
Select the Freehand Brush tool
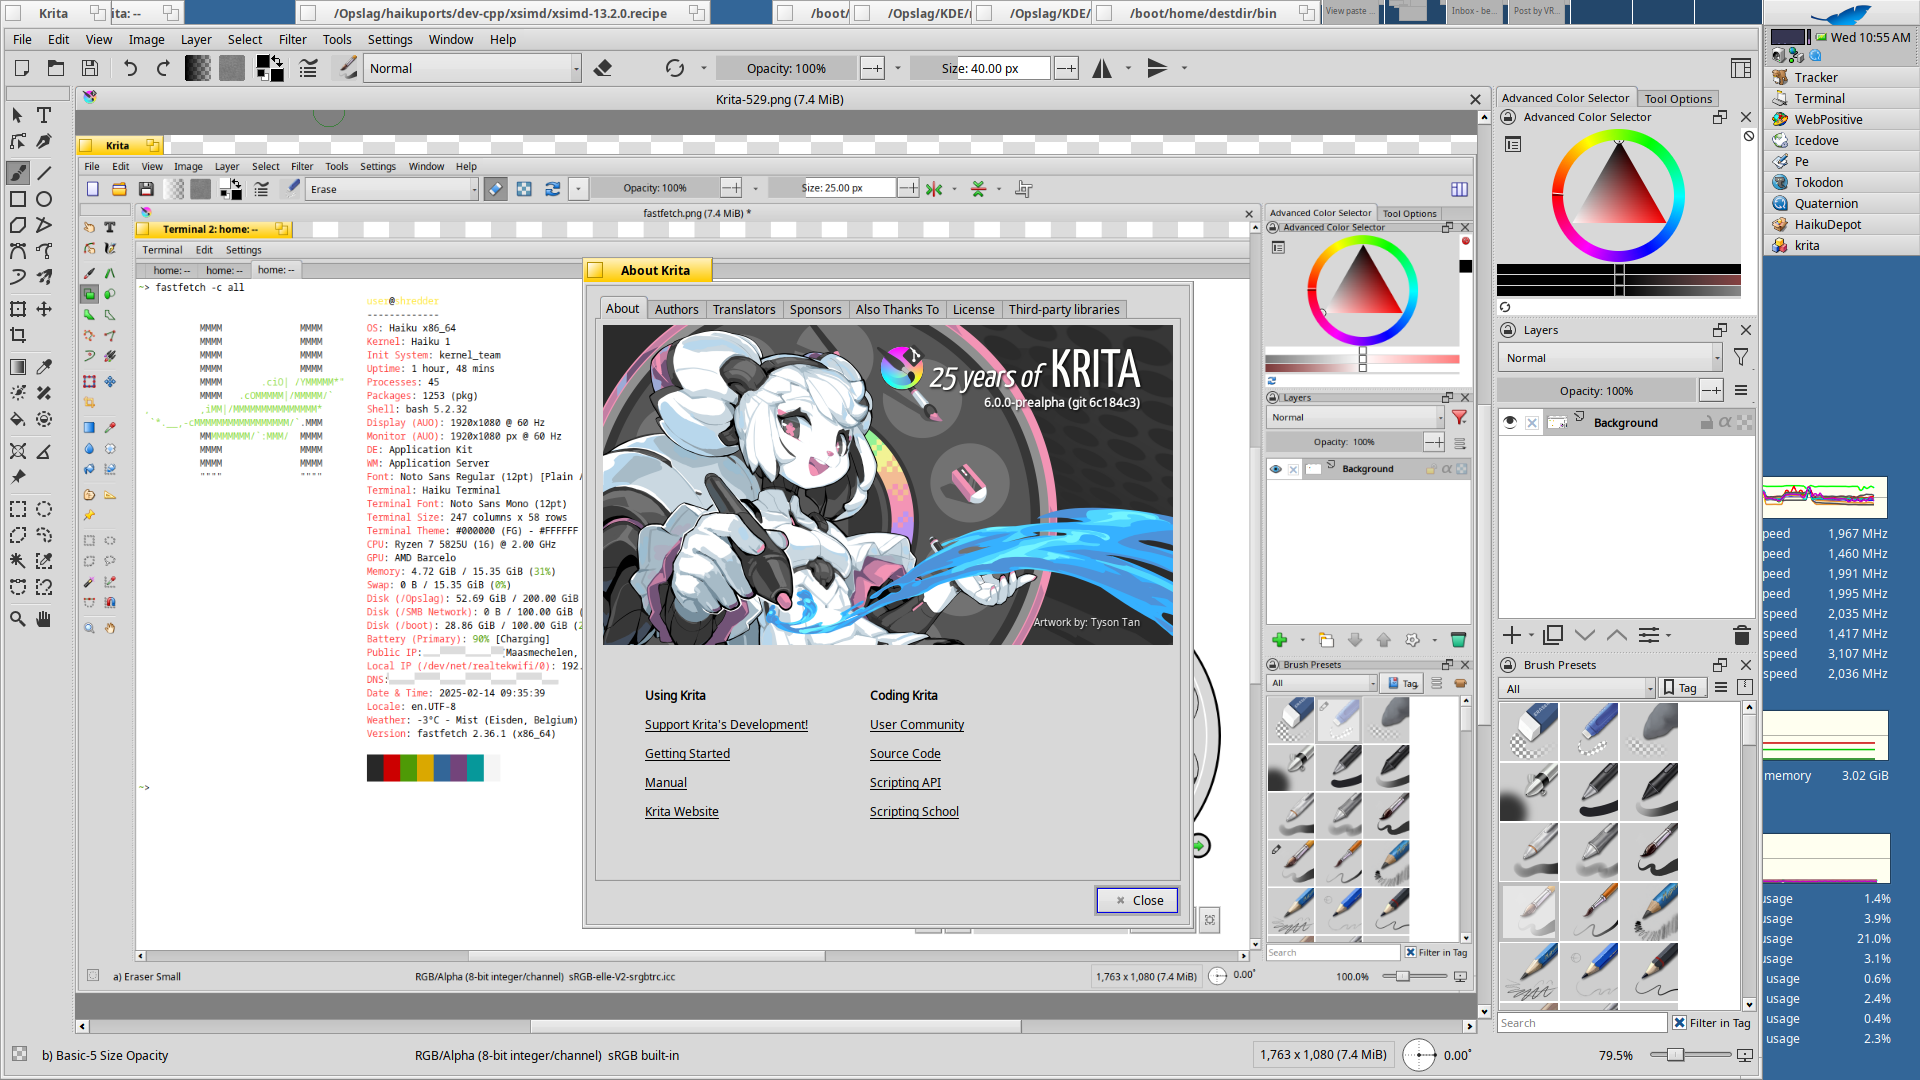[x=18, y=172]
